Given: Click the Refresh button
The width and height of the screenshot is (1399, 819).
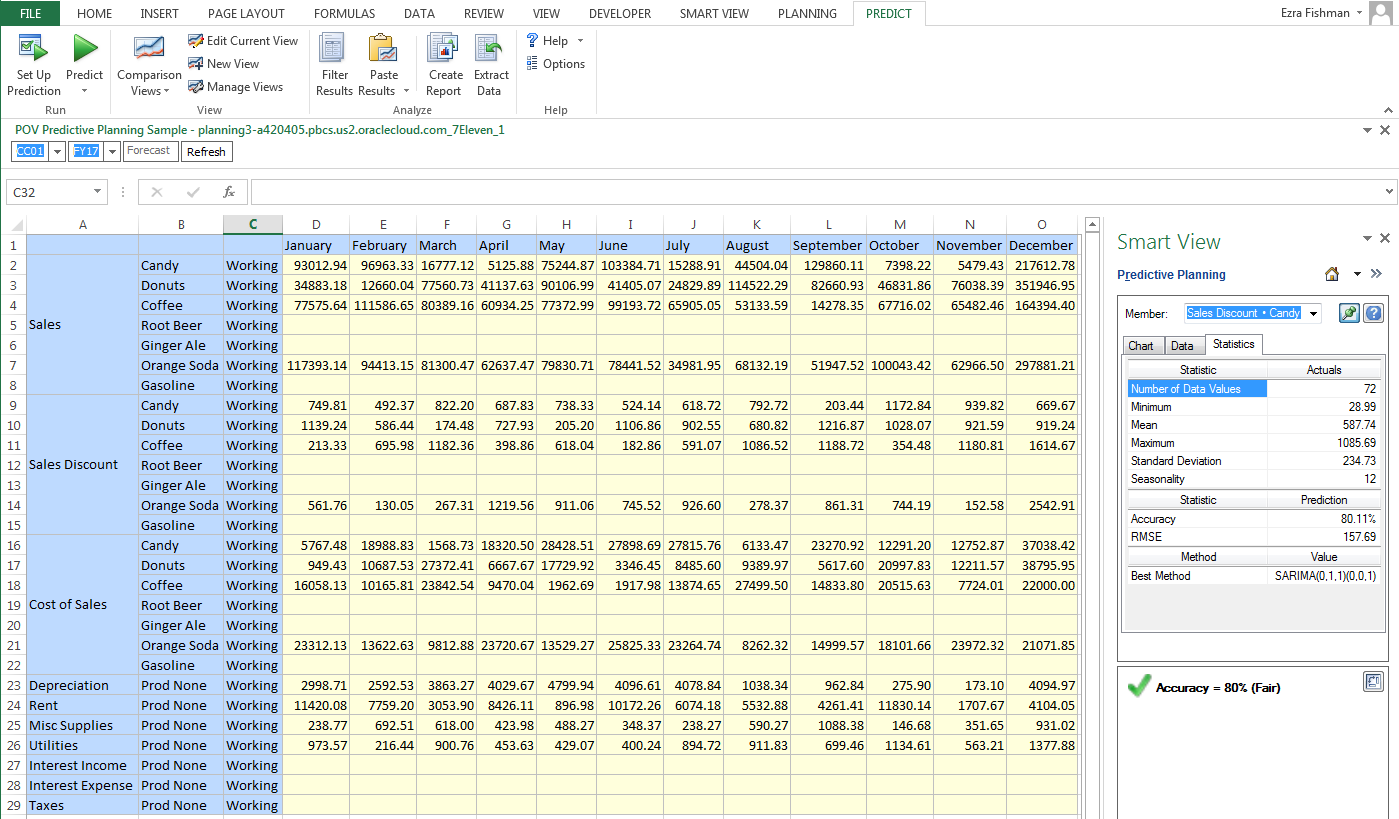Looking at the screenshot, I should [x=206, y=151].
